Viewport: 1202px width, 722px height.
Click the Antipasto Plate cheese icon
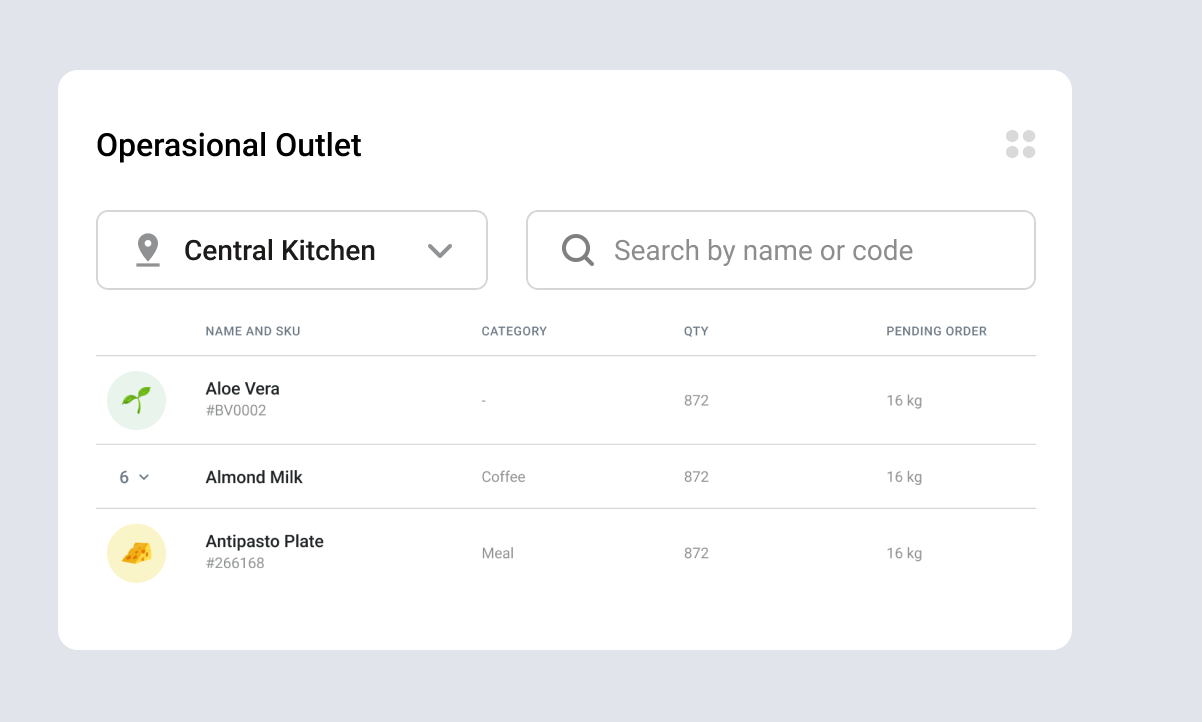coord(136,553)
